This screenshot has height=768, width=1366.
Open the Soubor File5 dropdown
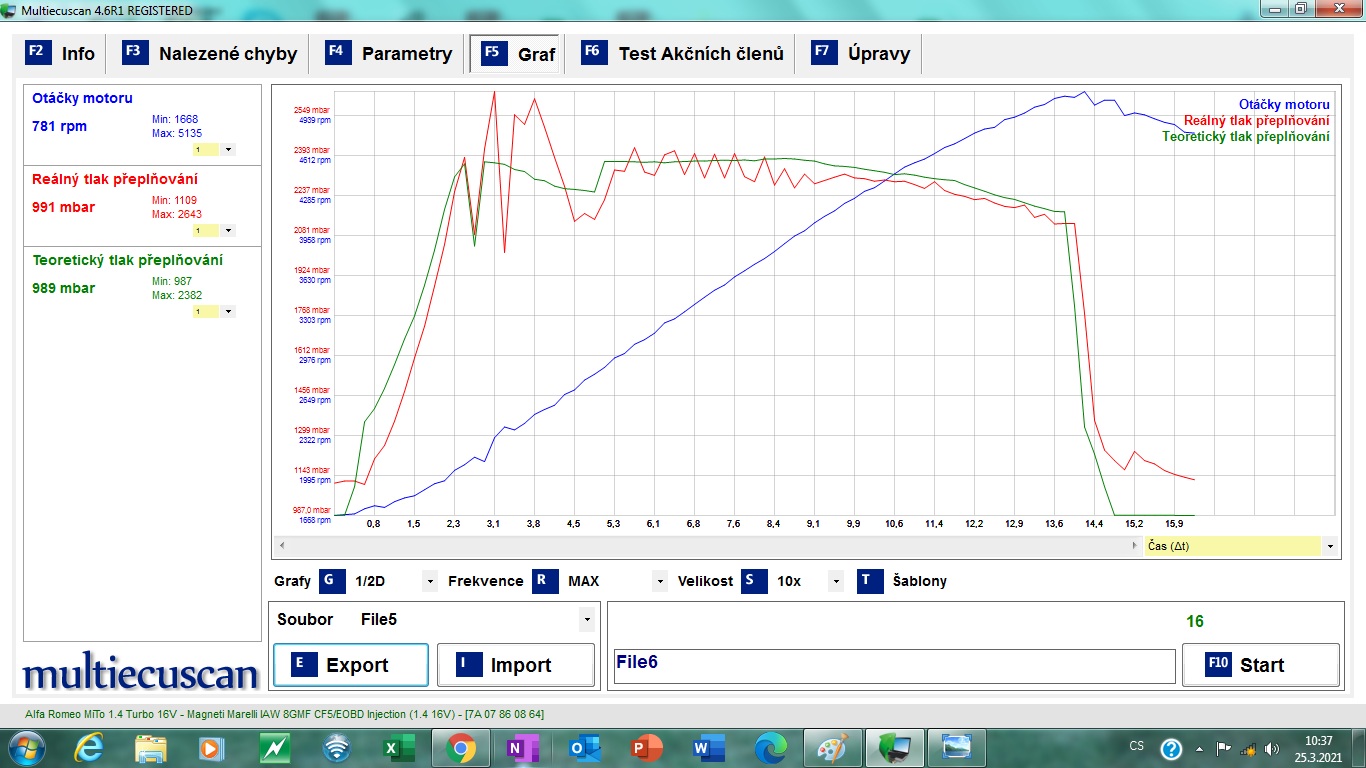pos(586,620)
